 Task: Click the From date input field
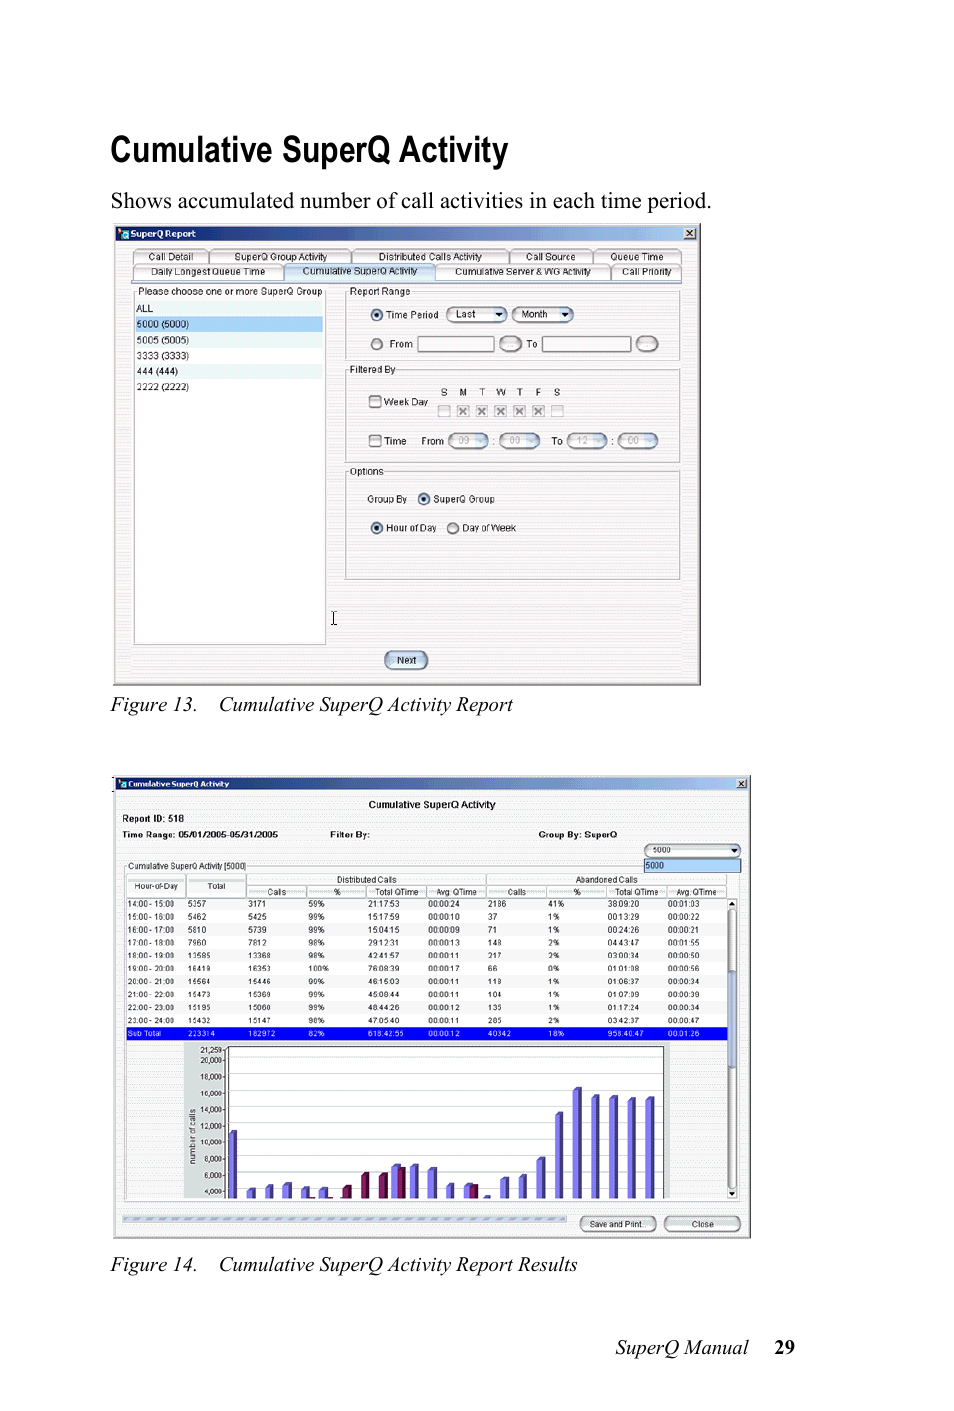456,344
